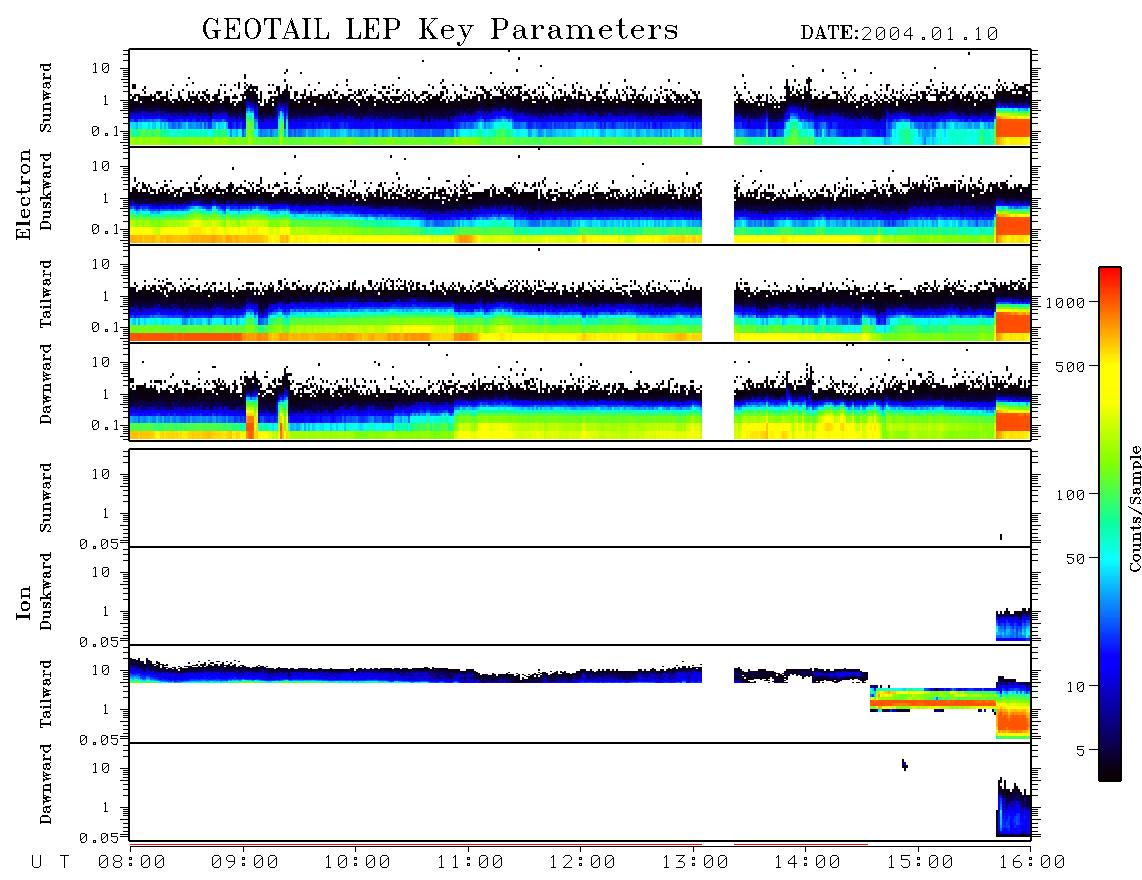Click the Ion Tailward panel label
This screenshot has height=880, width=1142.
[x=45, y=693]
